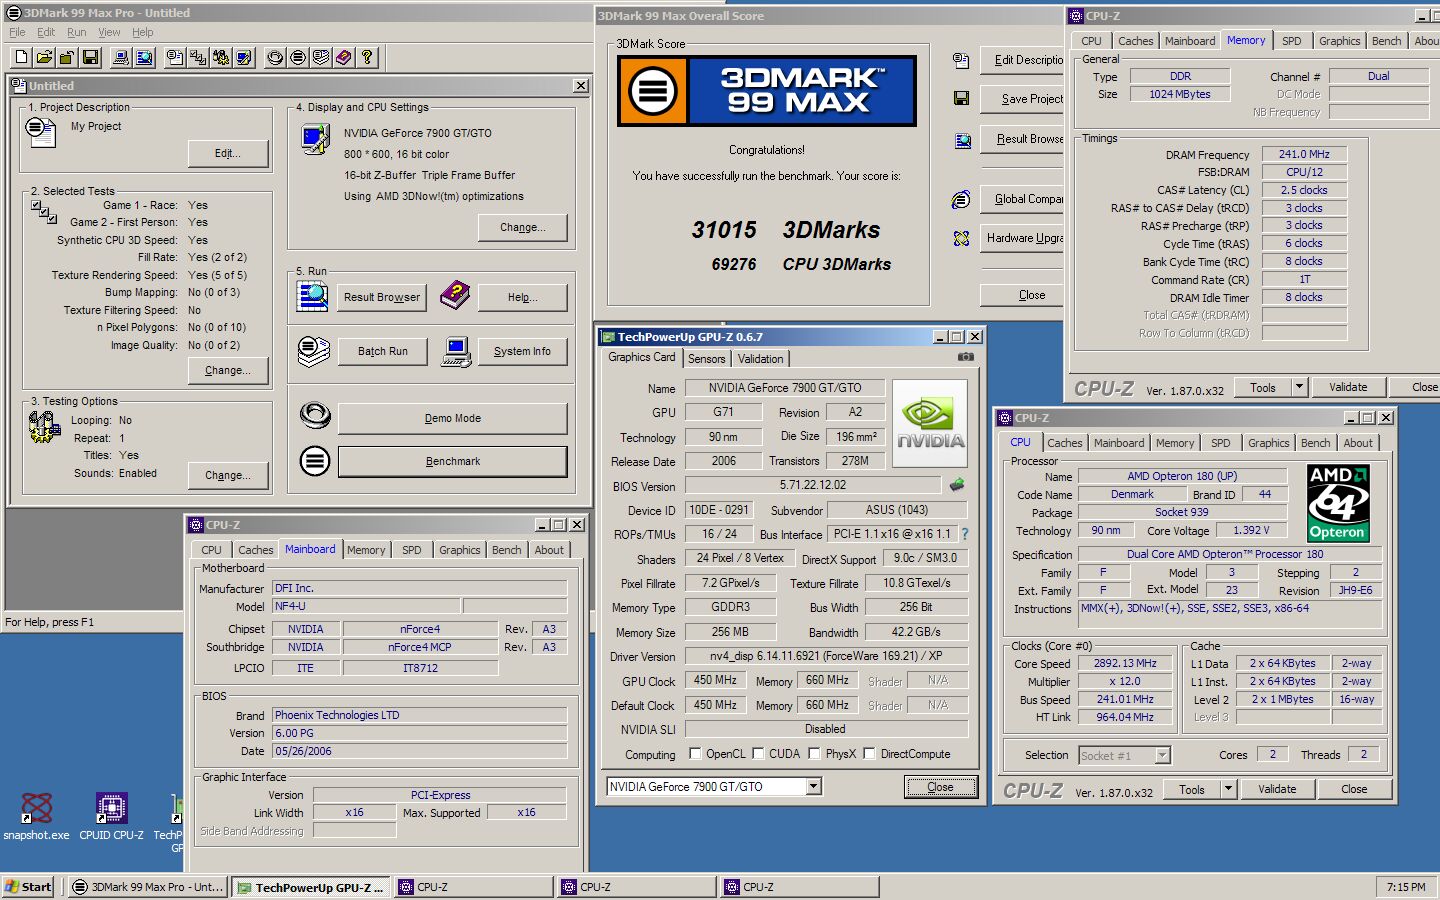Click the taskbar clock showing 7:15 PM

click(1406, 886)
